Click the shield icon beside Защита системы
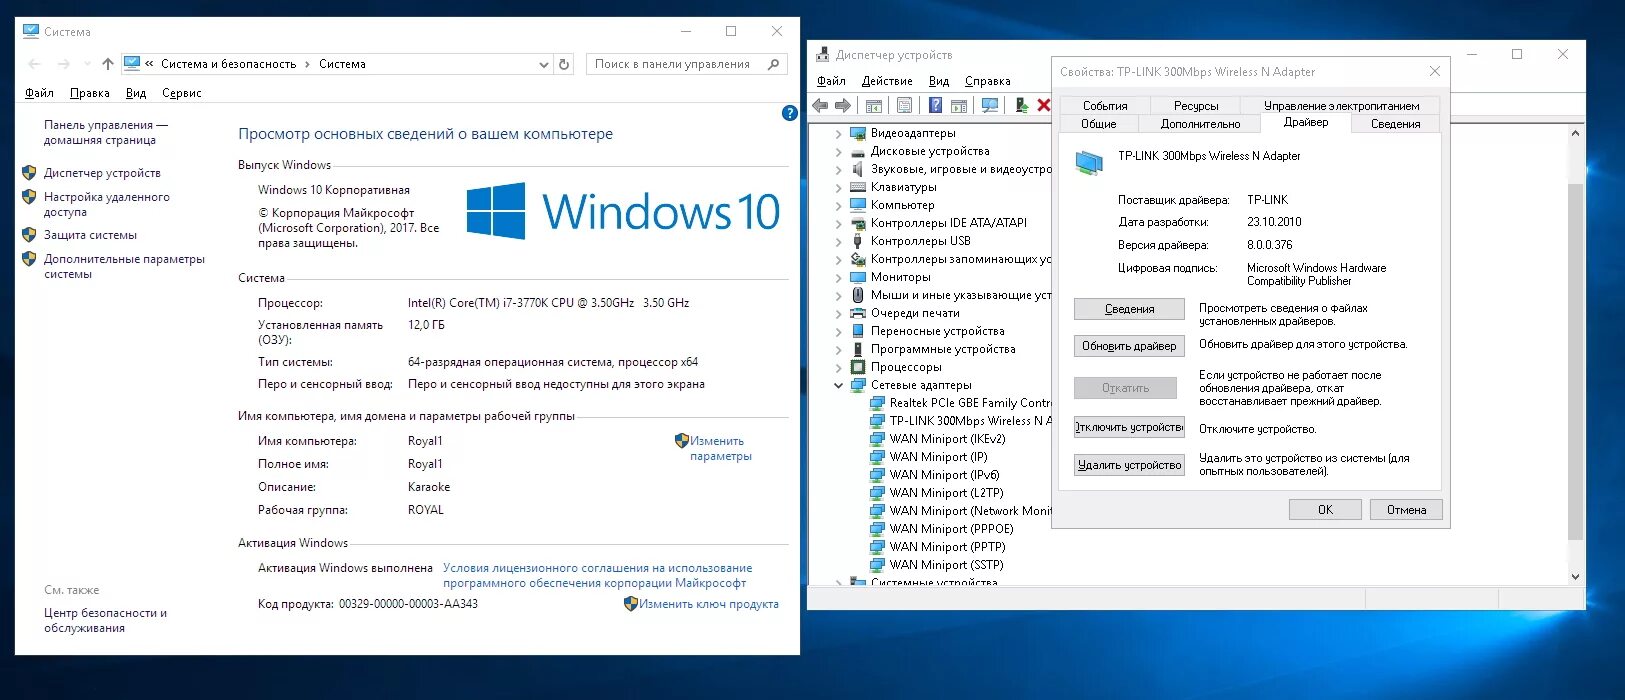Screen dimensions: 1625x700 tap(29, 235)
